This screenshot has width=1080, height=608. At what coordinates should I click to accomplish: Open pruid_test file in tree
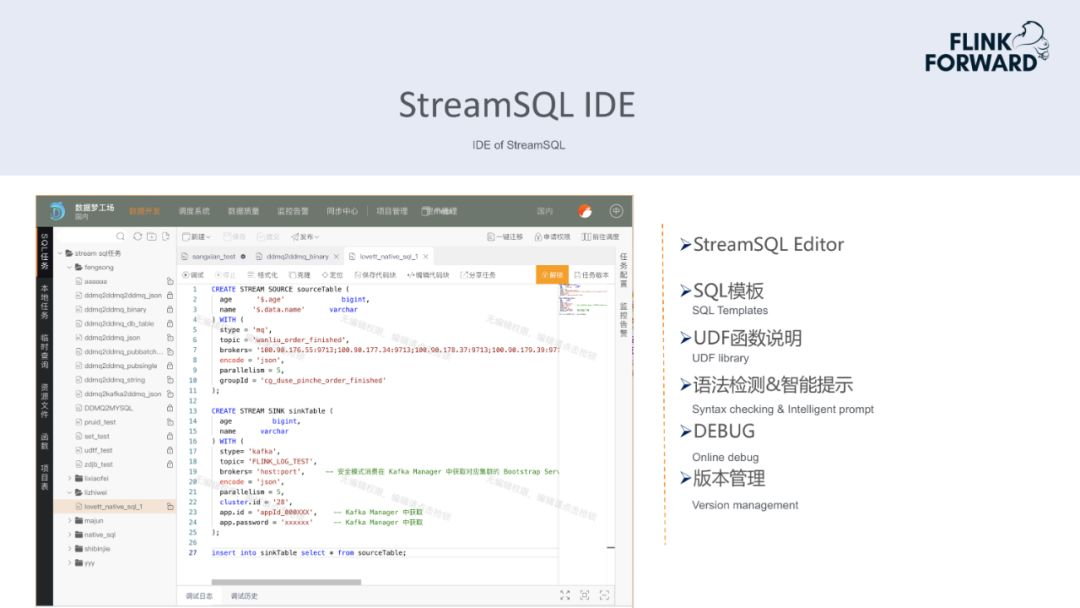100,422
